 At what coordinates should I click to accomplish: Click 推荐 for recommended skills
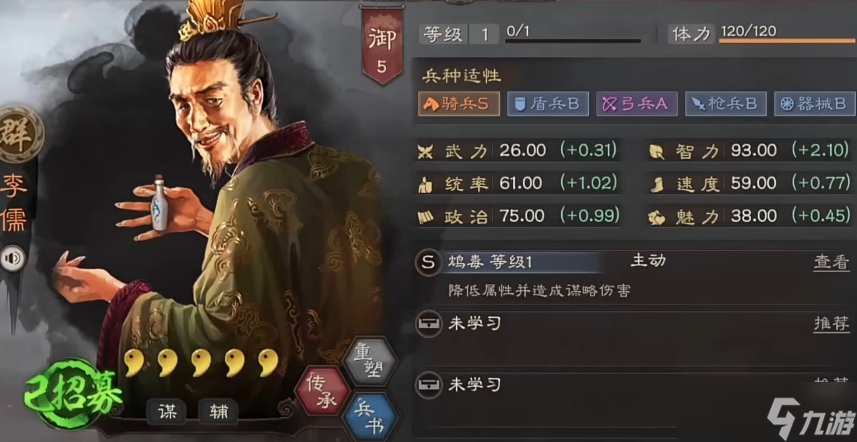tap(831, 324)
